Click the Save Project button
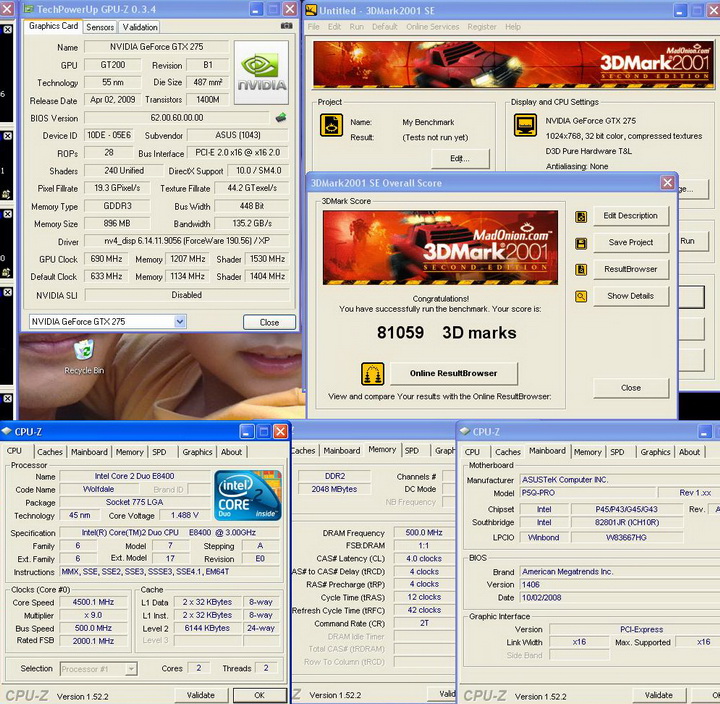 point(630,242)
